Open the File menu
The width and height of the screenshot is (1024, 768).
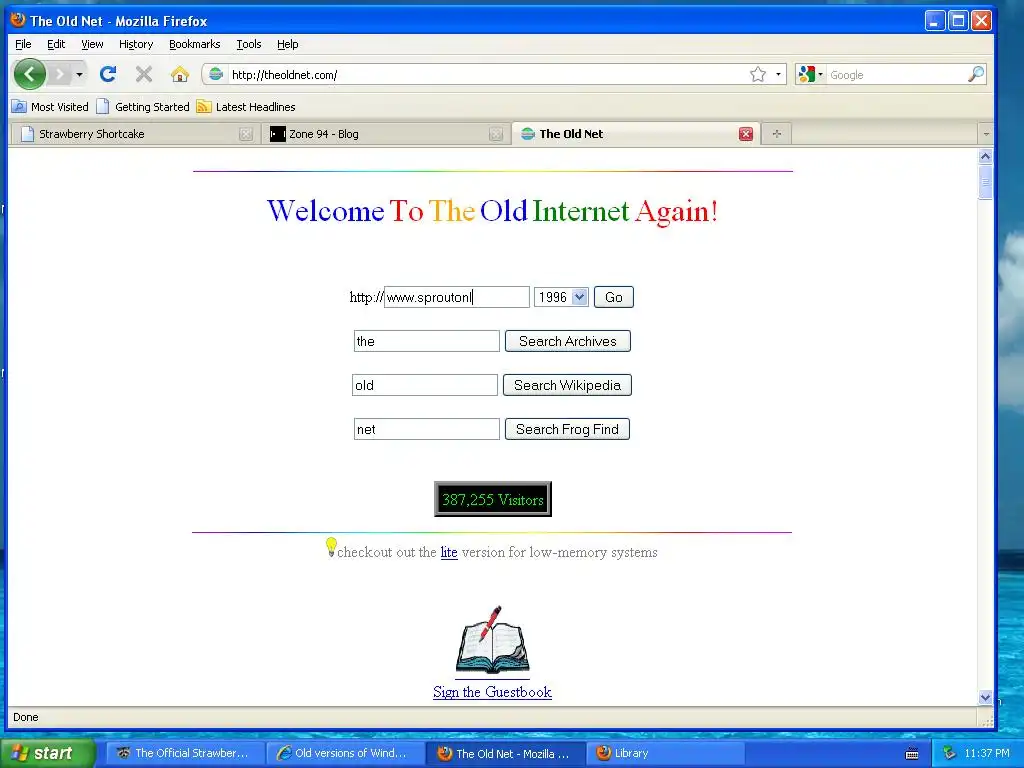23,44
